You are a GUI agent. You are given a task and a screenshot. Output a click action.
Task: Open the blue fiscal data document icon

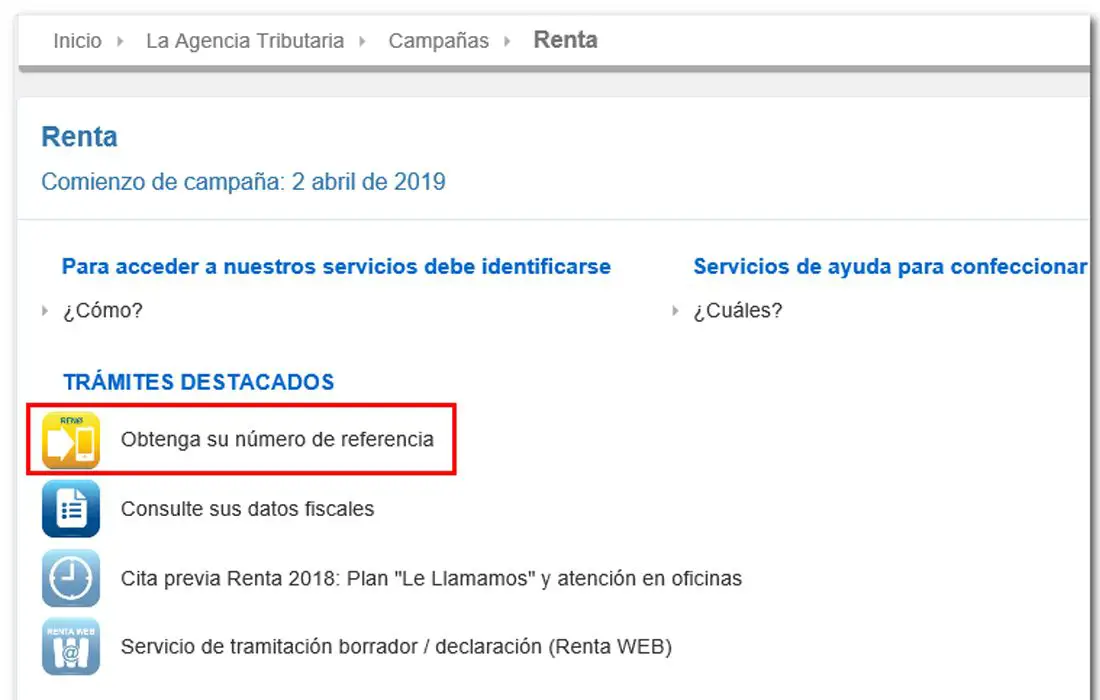click(71, 509)
